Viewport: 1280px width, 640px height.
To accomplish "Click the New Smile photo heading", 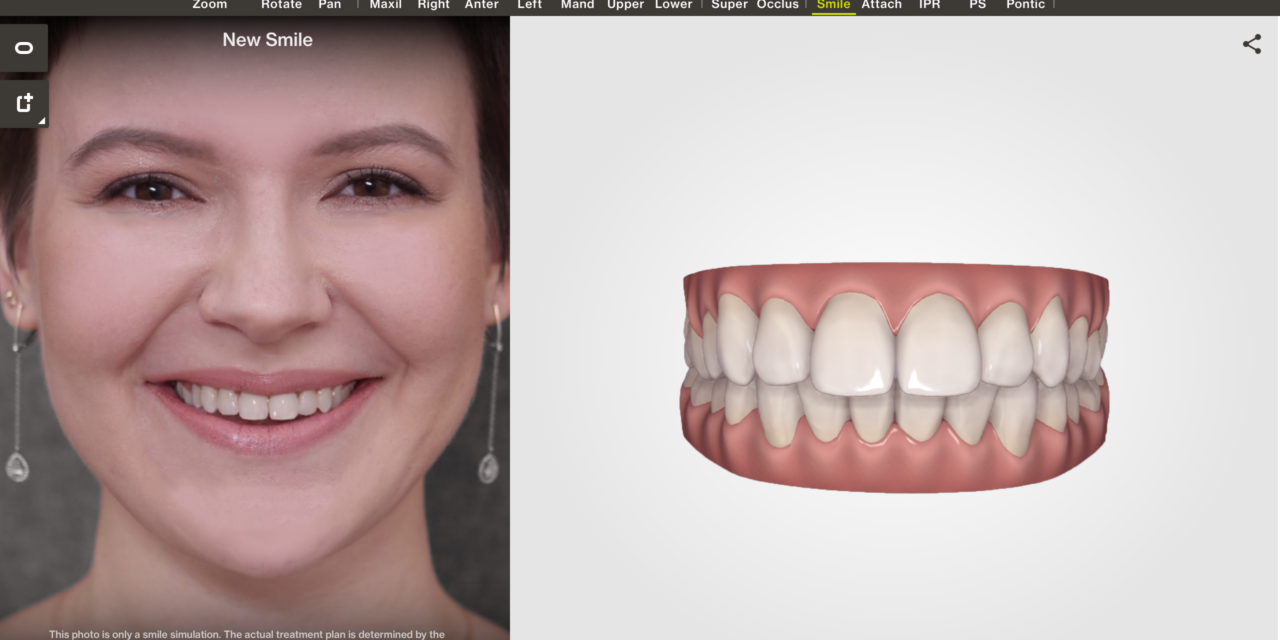I will point(267,40).
